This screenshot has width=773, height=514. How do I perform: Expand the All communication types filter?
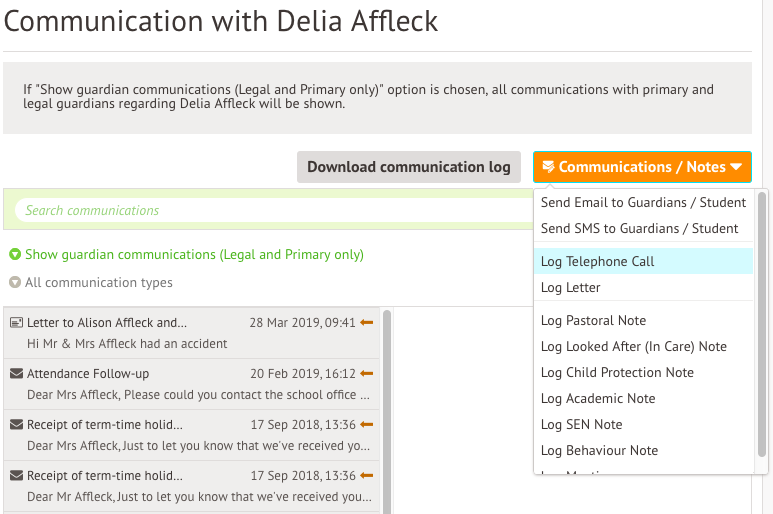click(98, 283)
